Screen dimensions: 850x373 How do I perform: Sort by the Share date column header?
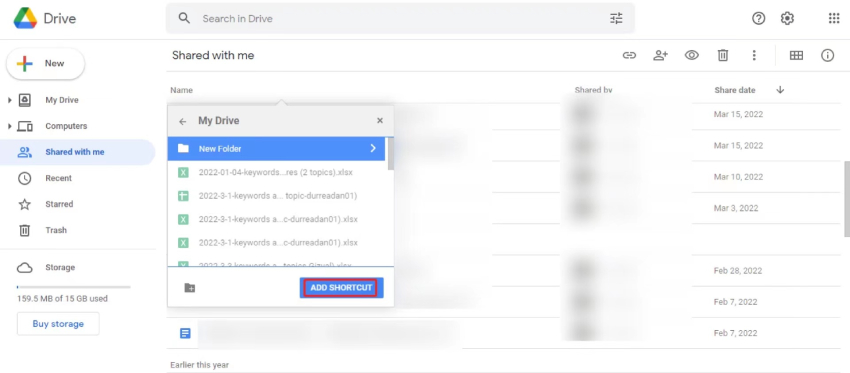click(735, 90)
